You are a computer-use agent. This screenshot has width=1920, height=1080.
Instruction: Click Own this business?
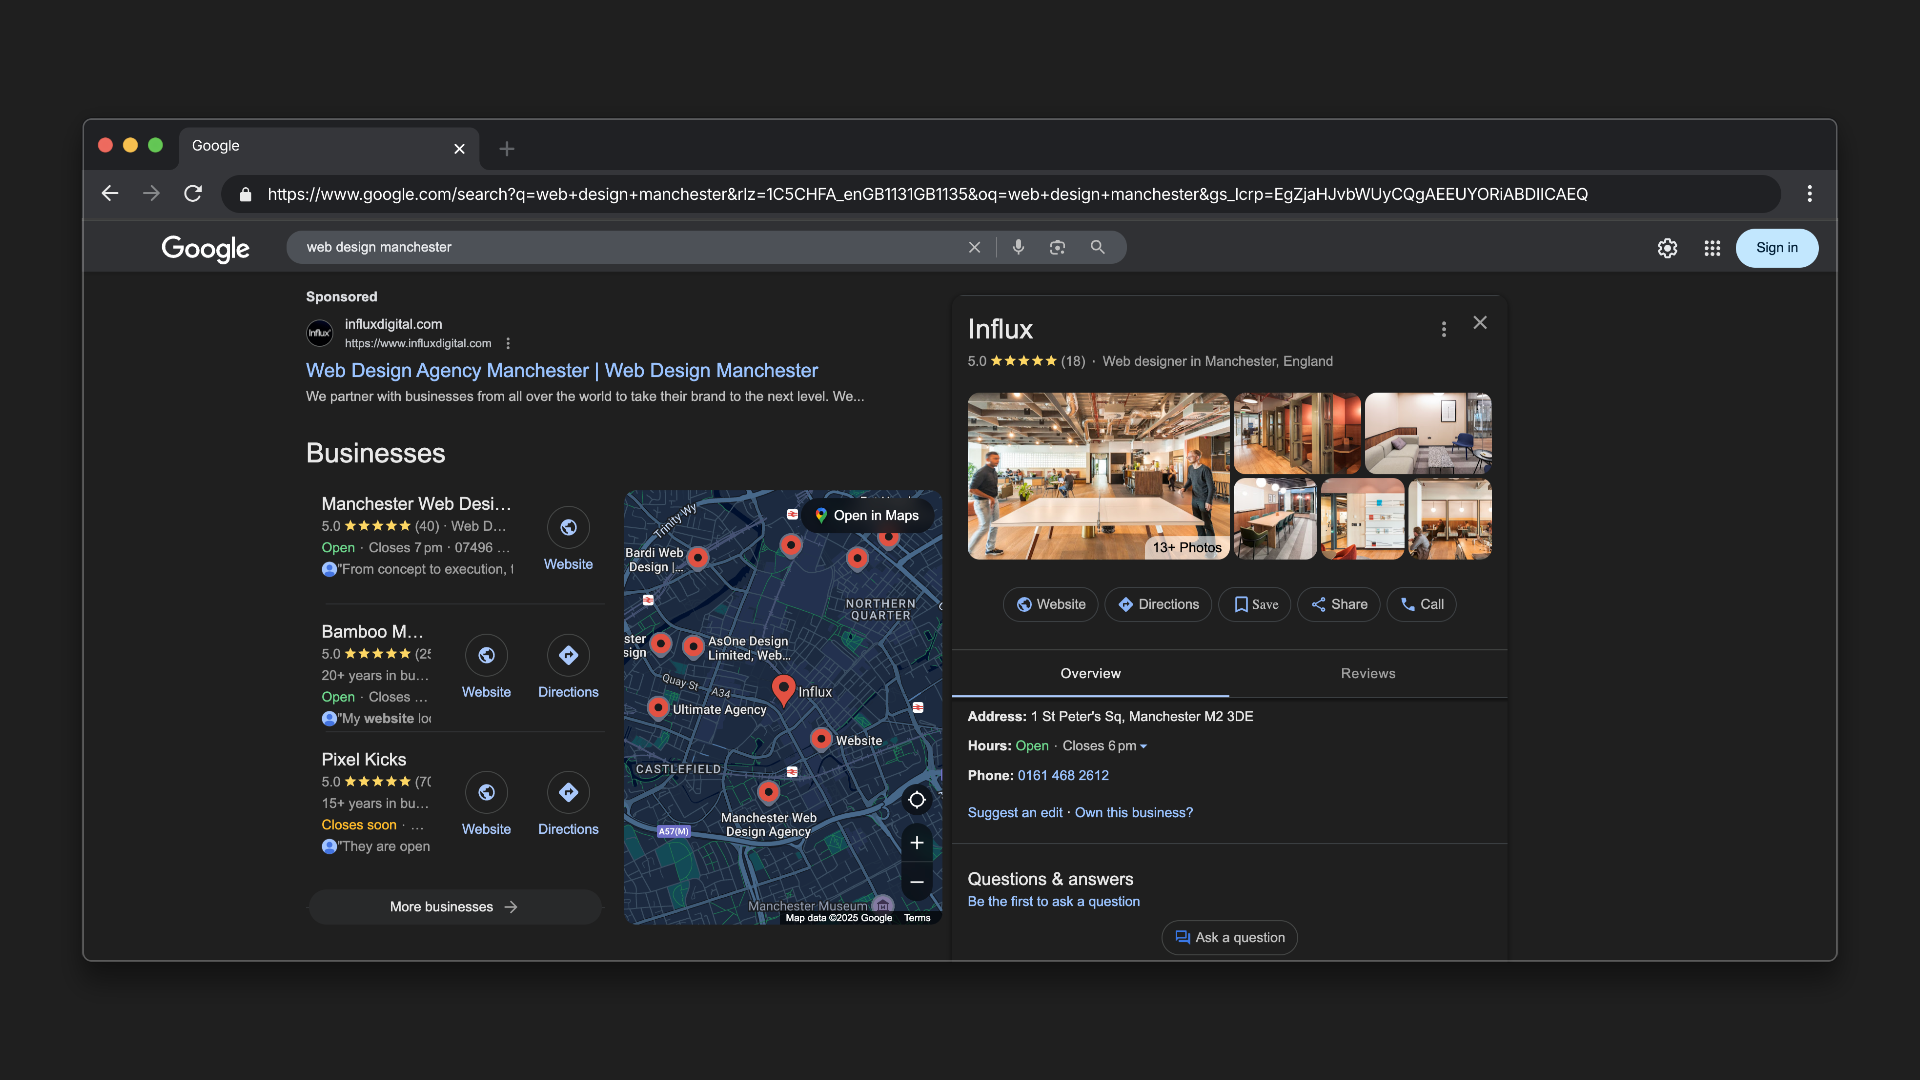1134,813
